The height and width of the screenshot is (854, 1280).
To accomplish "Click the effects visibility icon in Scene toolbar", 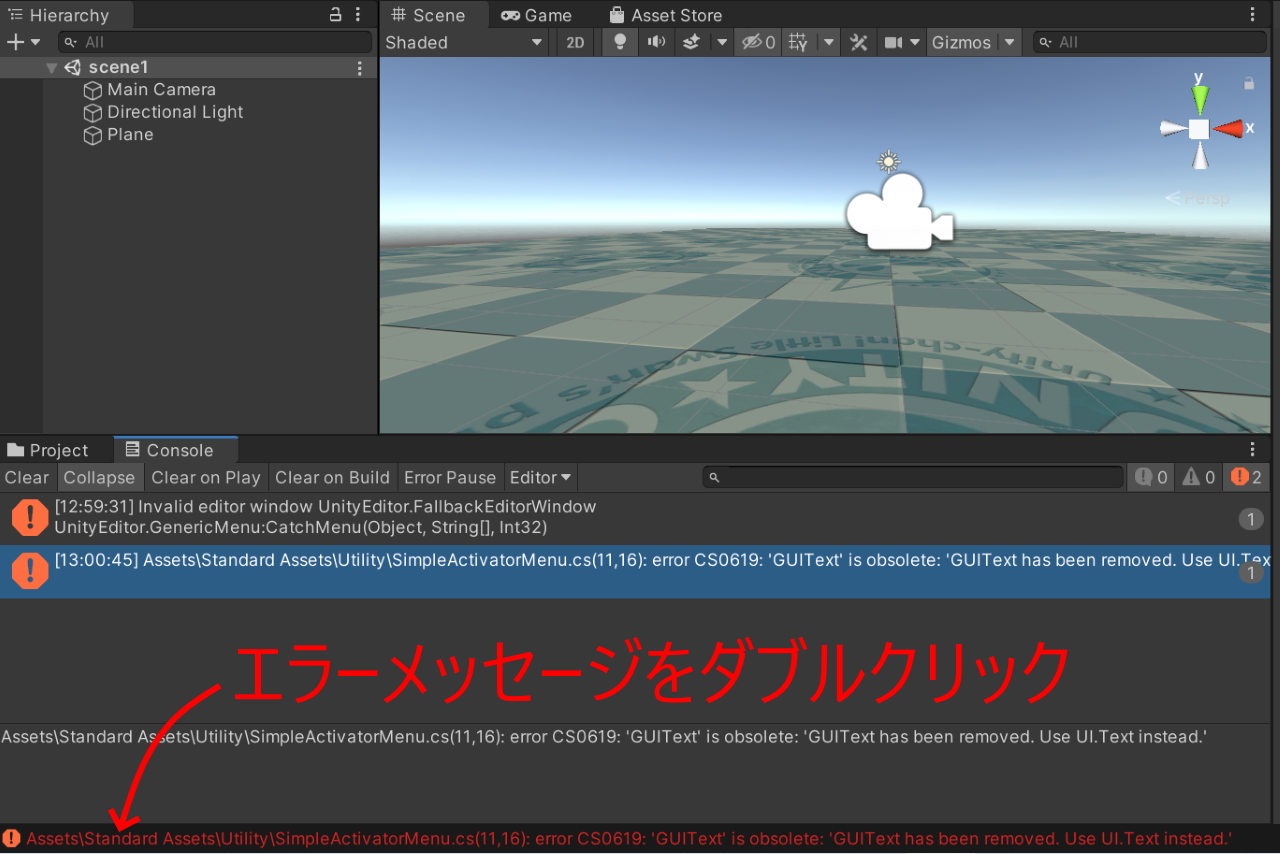I will [690, 42].
